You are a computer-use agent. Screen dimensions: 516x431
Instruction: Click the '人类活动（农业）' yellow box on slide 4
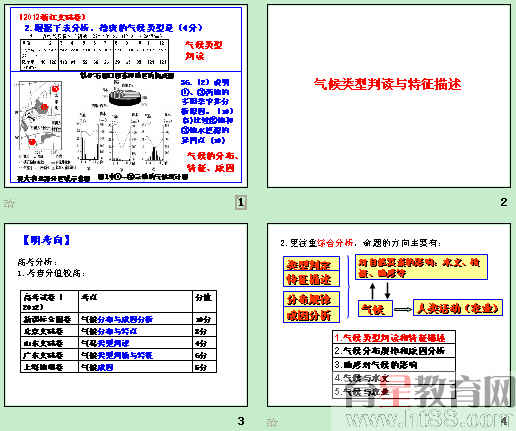pos(458,308)
